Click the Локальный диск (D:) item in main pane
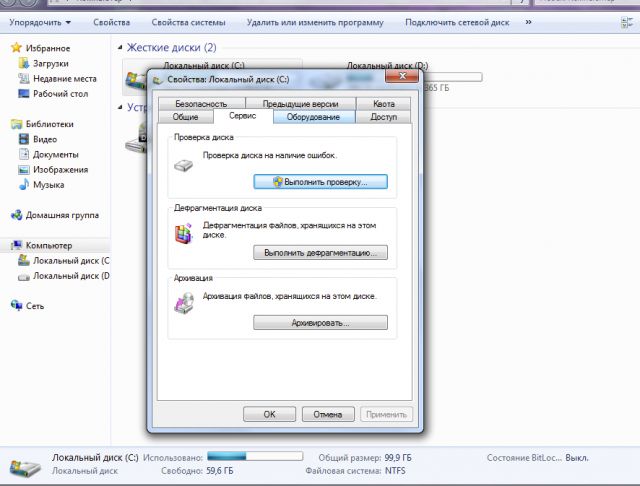Screen dimensions: 640x486 tap(387, 65)
